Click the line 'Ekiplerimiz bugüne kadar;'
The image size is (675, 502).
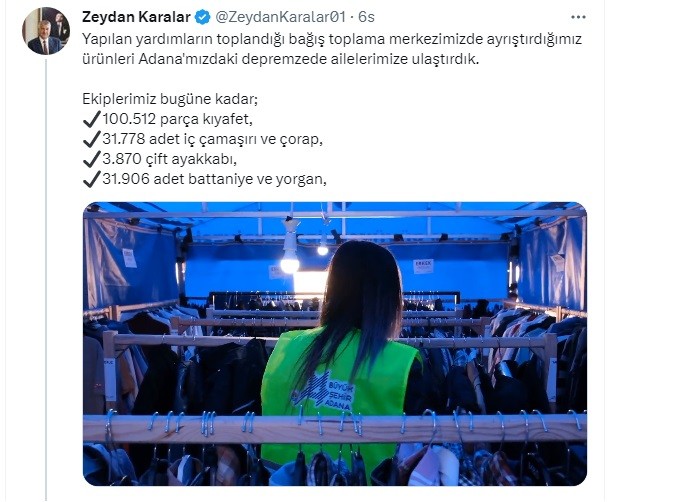[x=170, y=99]
